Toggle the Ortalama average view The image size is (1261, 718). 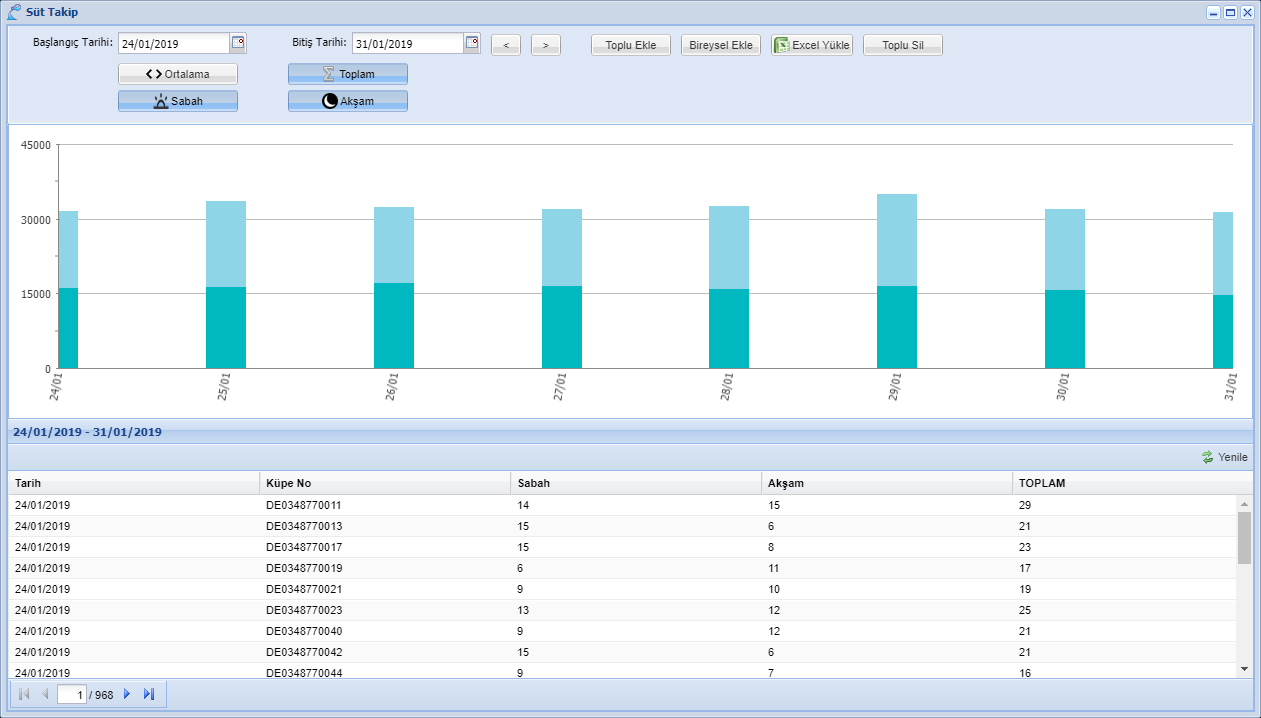pyautogui.click(x=178, y=74)
